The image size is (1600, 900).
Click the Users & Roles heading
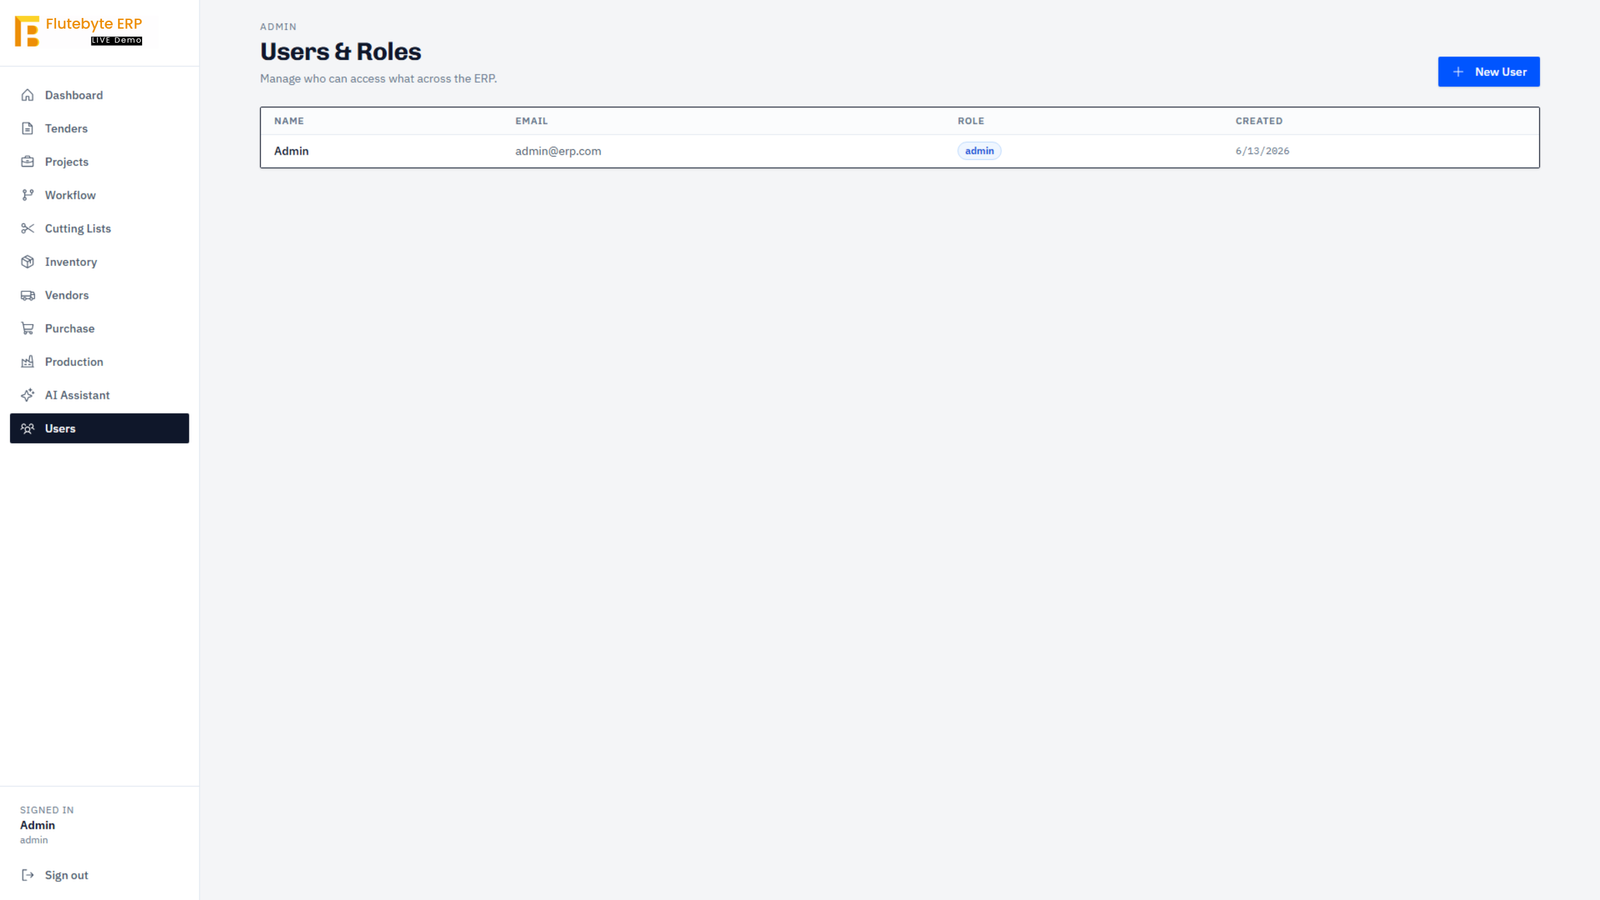tap(340, 51)
